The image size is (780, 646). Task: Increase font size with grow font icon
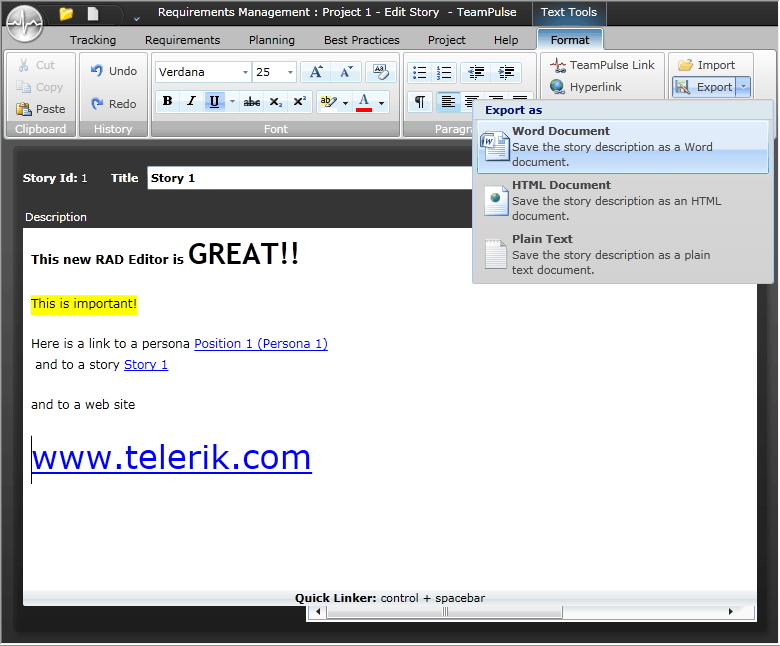[316, 72]
